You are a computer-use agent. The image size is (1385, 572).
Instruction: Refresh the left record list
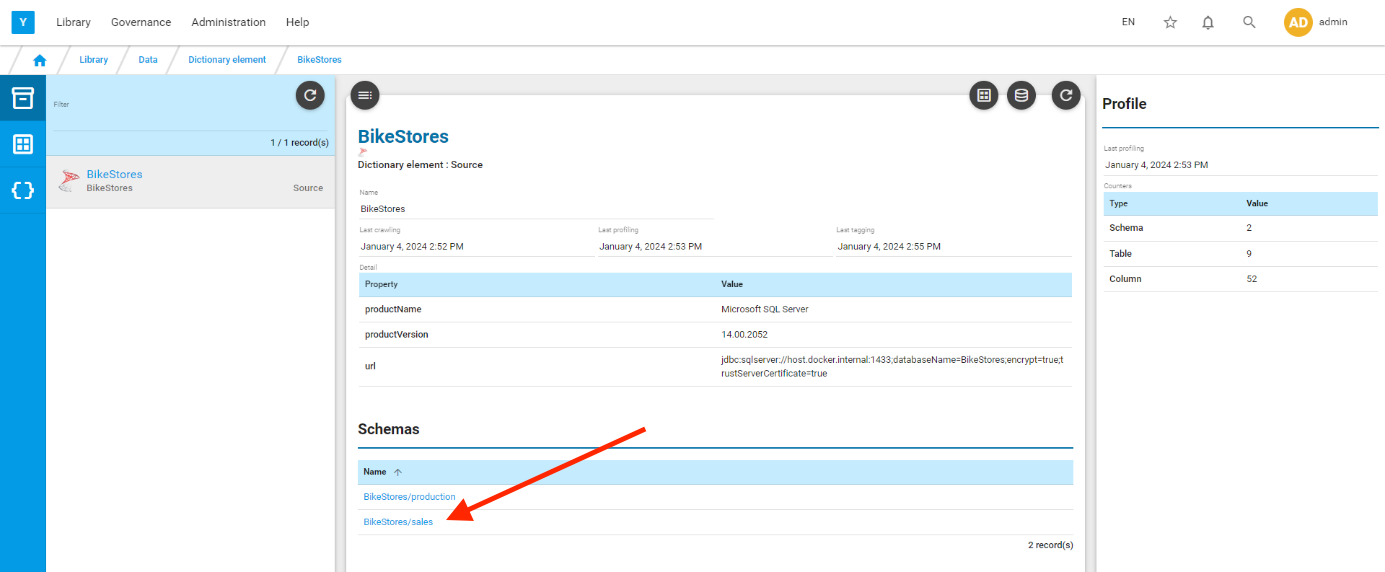310,95
